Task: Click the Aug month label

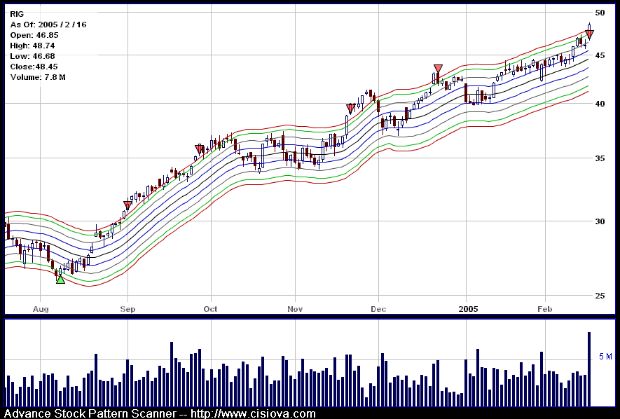Action: tap(40, 309)
